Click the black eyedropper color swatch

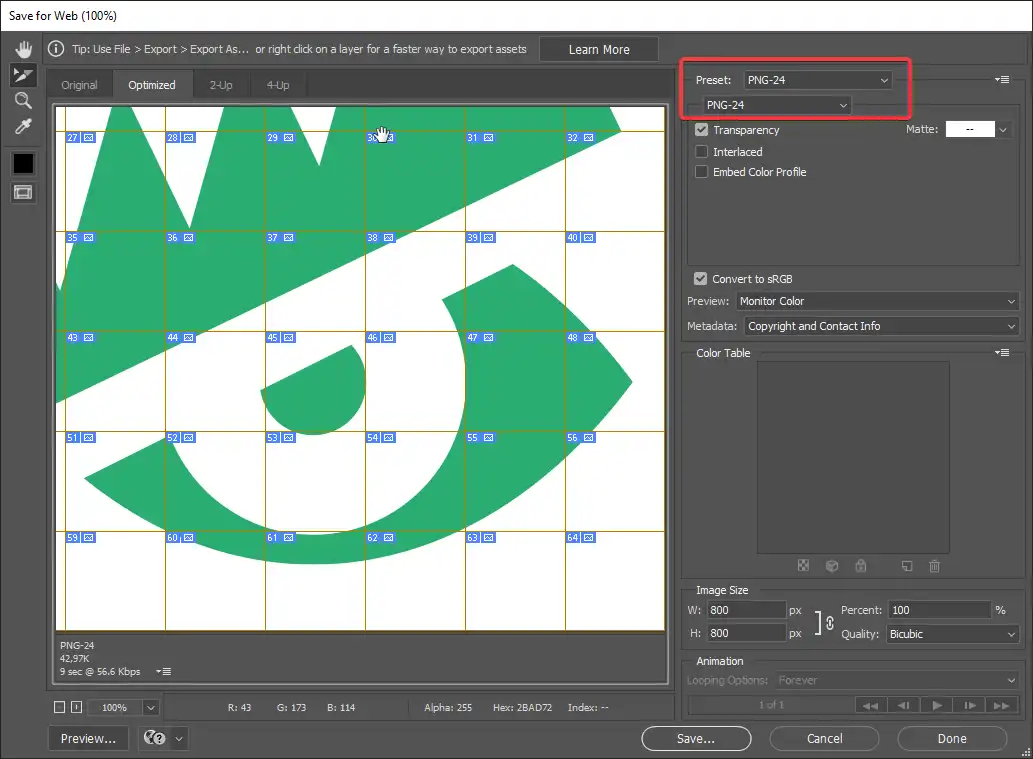23,163
